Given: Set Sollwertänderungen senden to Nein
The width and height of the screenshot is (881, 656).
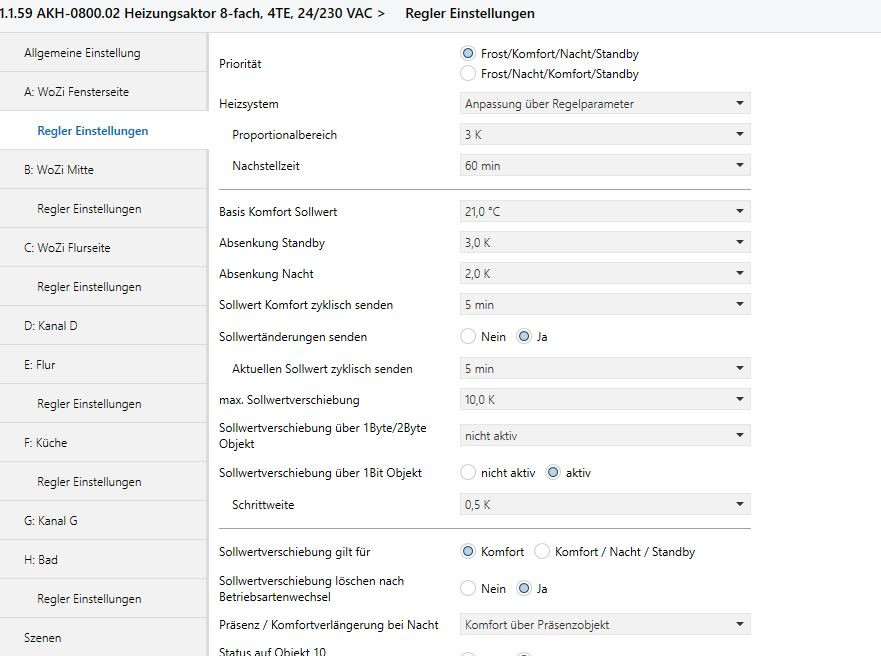Looking at the screenshot, I should pyautogui.click(x=468, y=337).
